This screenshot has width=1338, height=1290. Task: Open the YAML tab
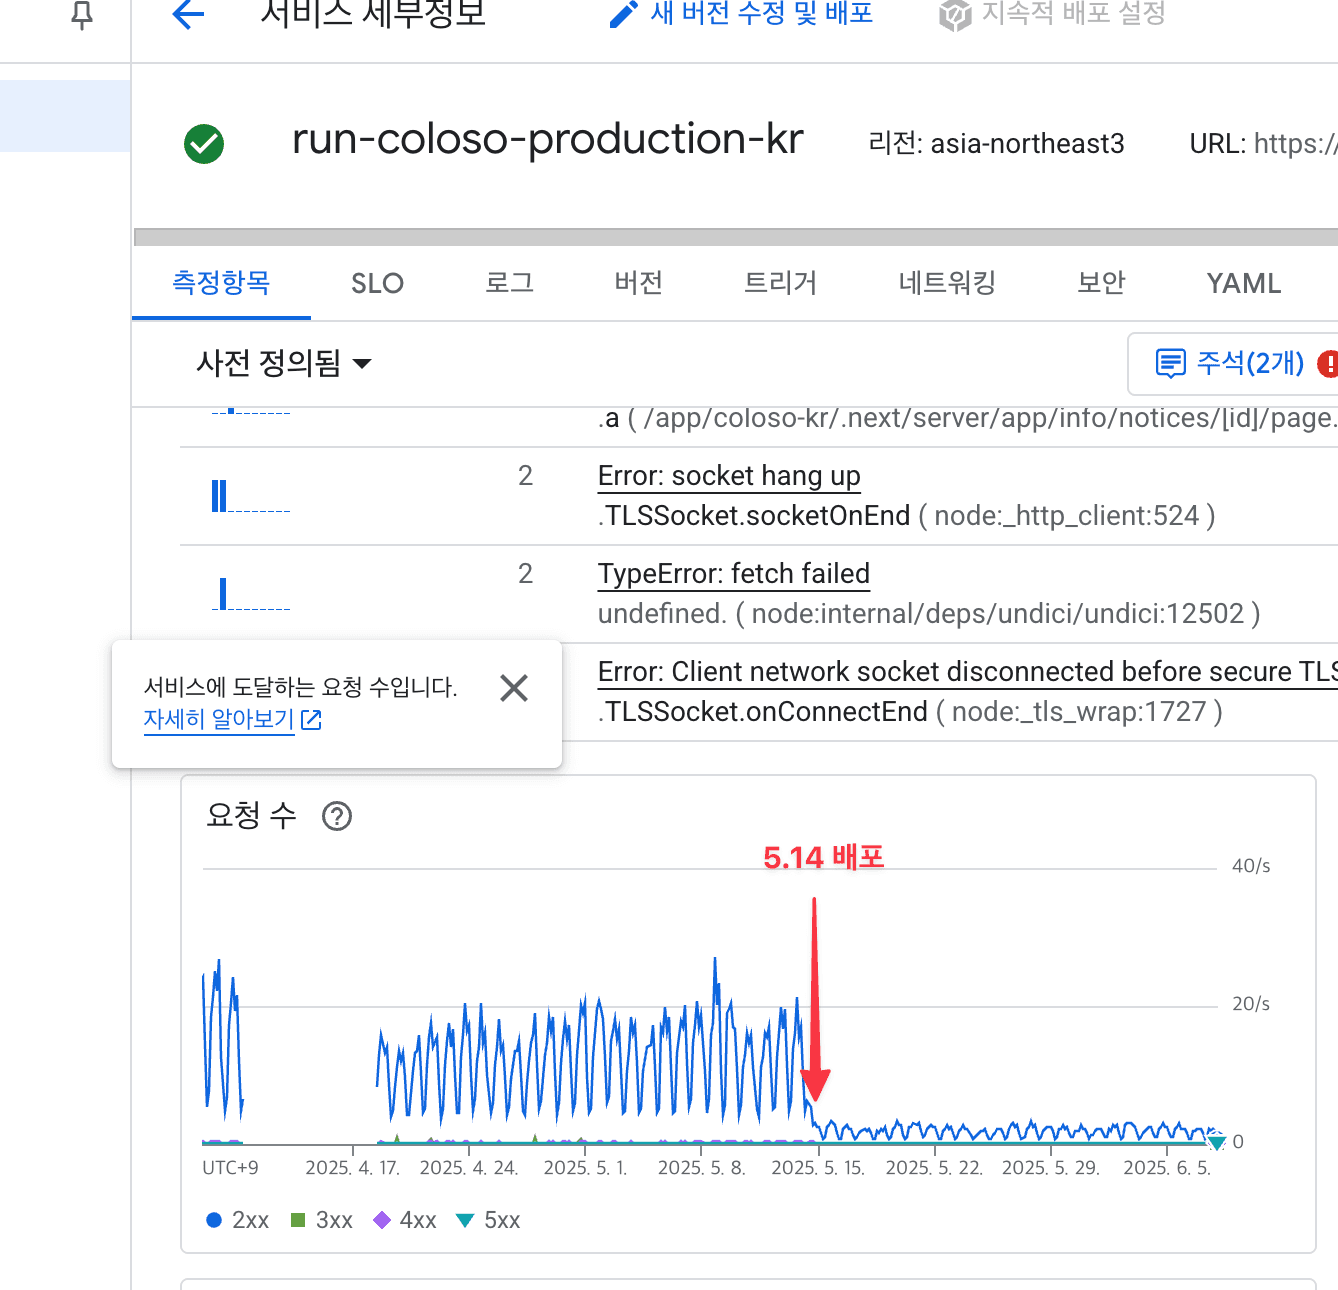(x=1243, y=284)
